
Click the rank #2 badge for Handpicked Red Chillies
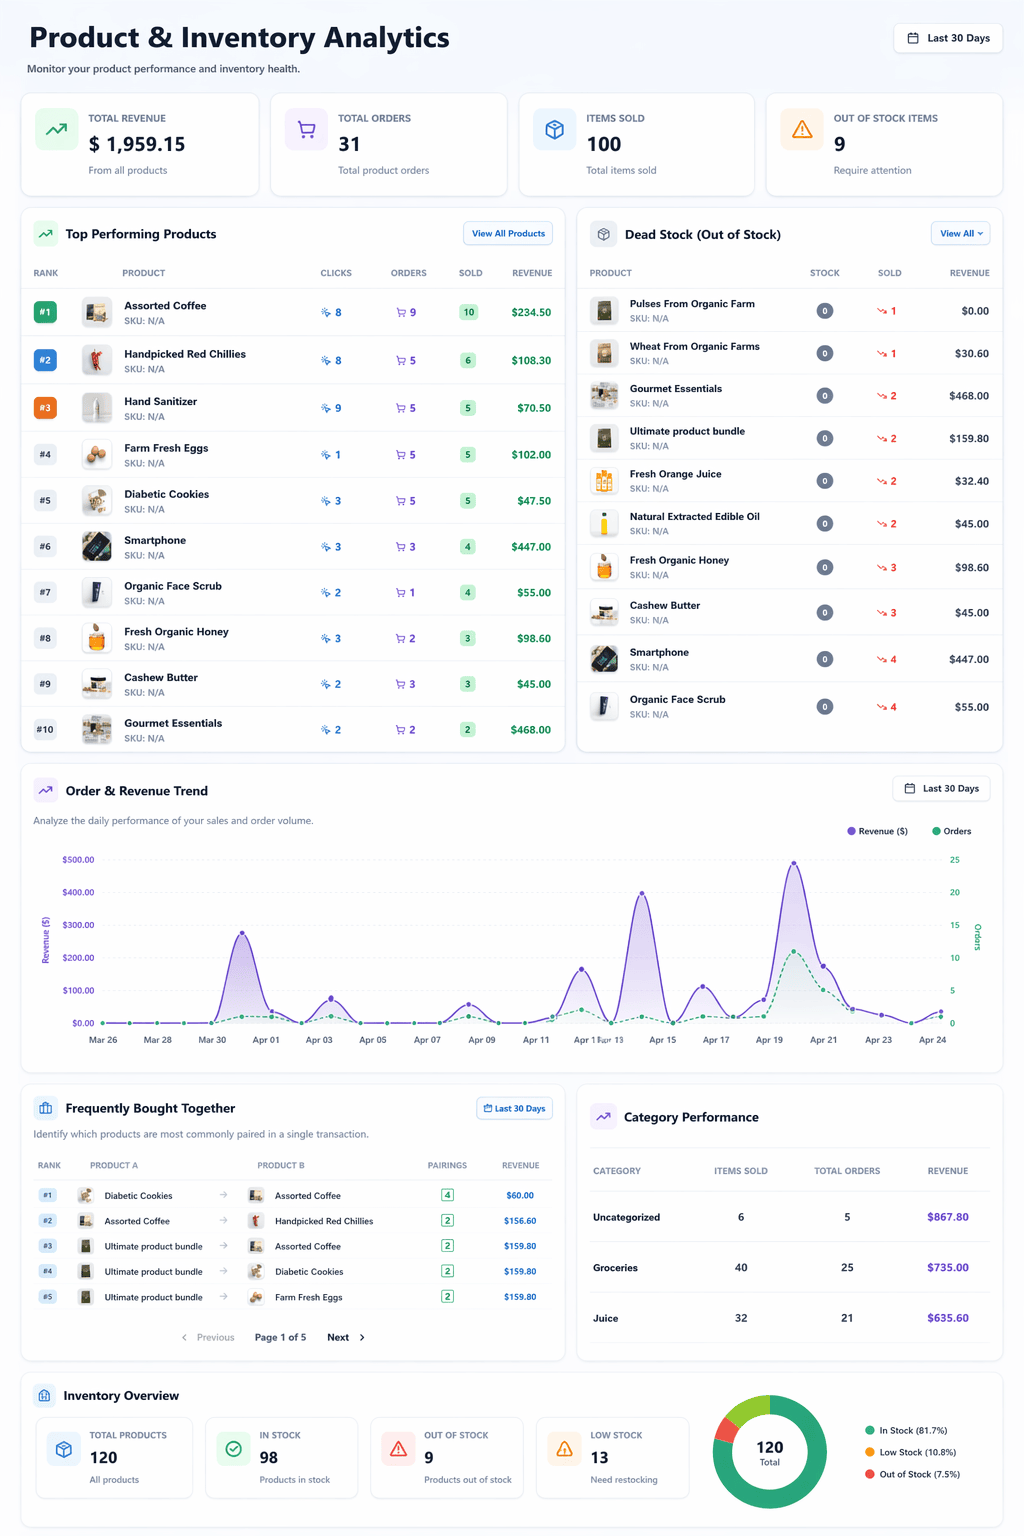(x=45, y=360)
